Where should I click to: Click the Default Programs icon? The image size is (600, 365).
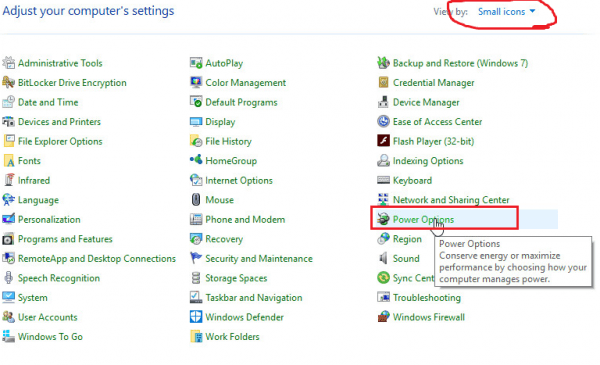196,102
